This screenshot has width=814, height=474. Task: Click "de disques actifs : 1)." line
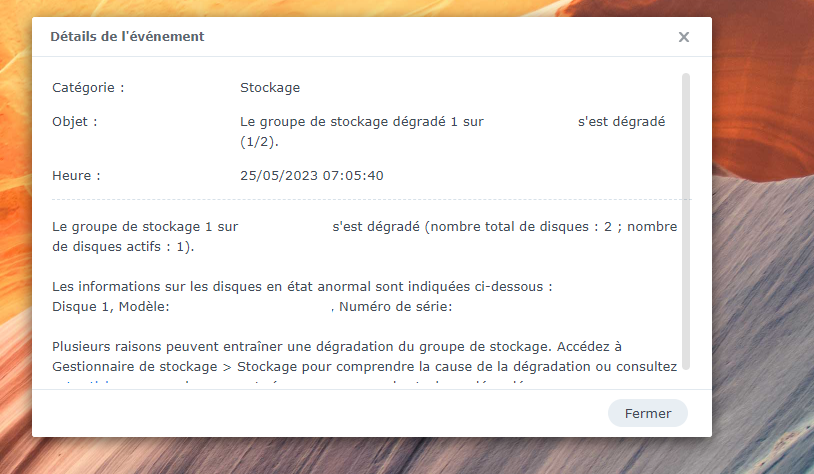(123, 247)
